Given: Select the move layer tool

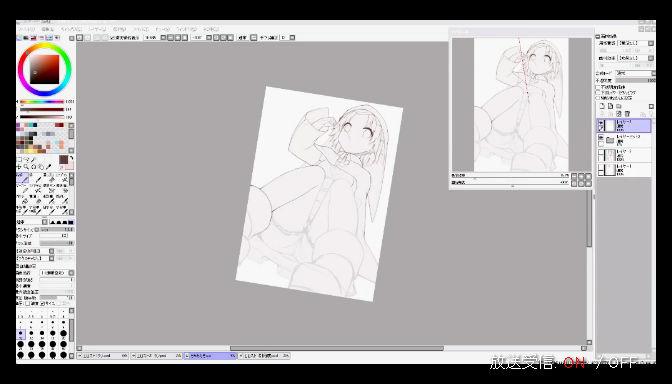Looking at the screenshot, I should pos(19,166).
